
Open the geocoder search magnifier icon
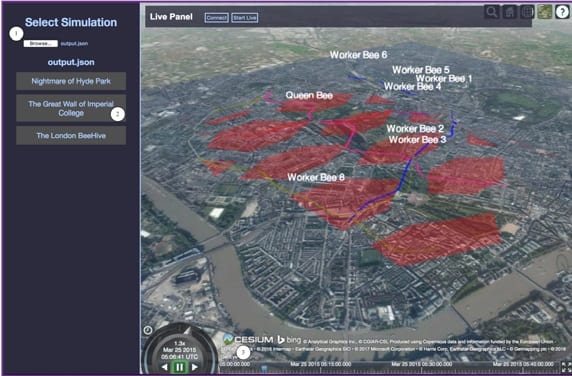pyautogui.click(x=492, y=12)
